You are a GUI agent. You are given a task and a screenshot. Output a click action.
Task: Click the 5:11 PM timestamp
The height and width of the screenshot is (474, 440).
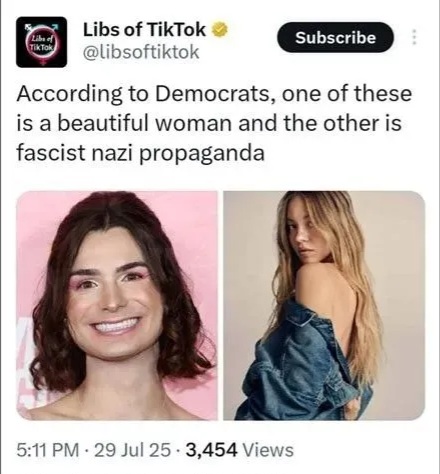tap(48, 450)
